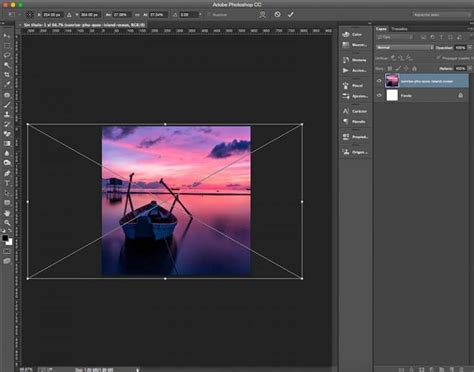Click the width percentage field
This screenshot has height=372, width=474.
pyautogui.click(x=121, y=15)
